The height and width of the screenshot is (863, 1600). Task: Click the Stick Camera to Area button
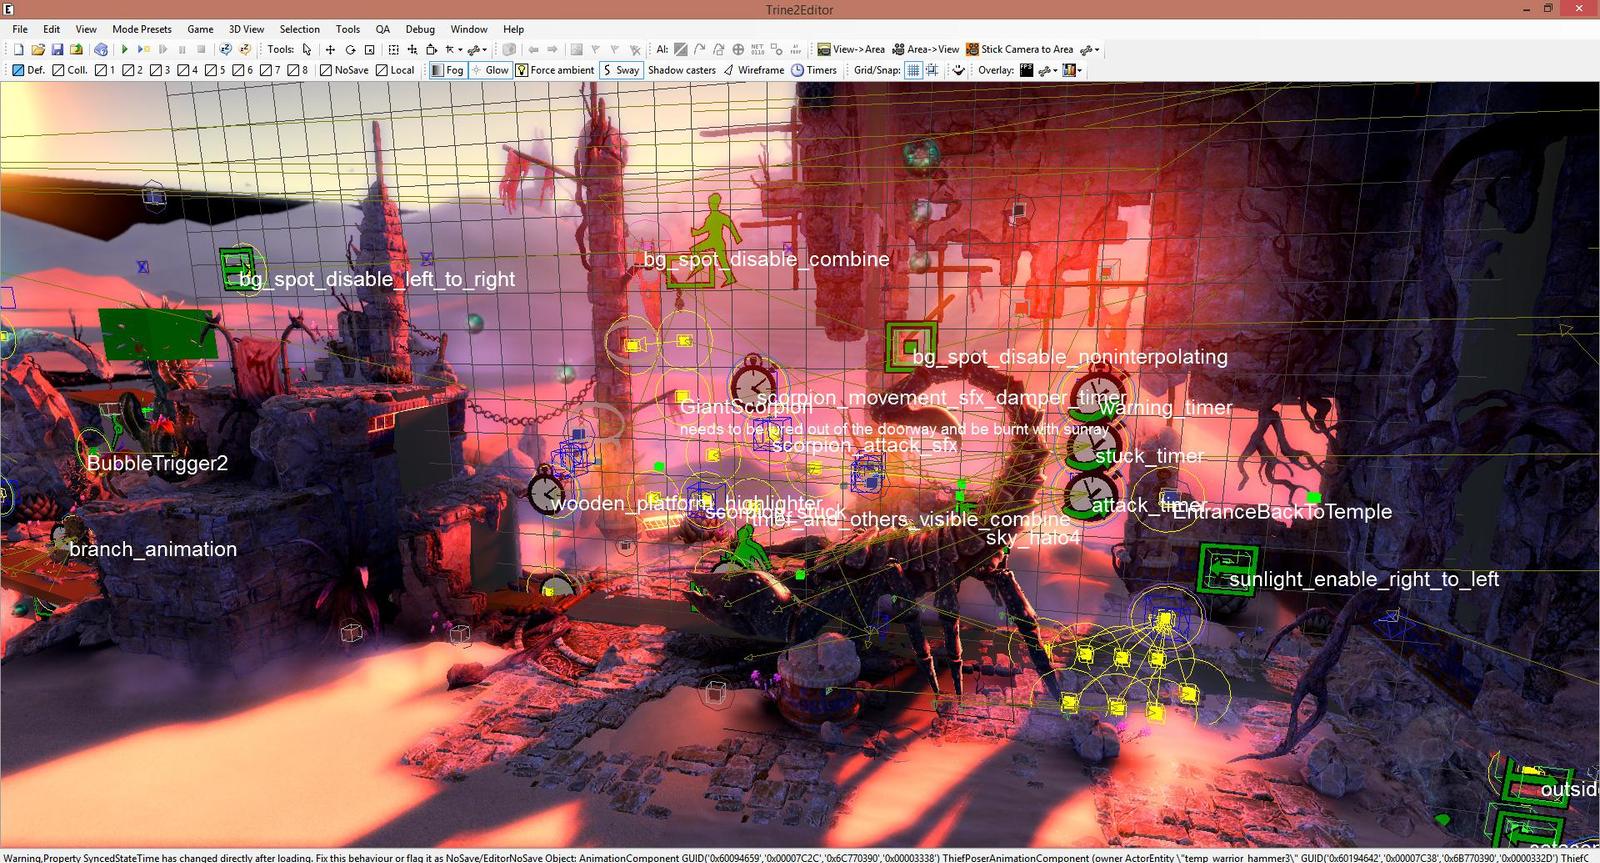[1019, 49]
